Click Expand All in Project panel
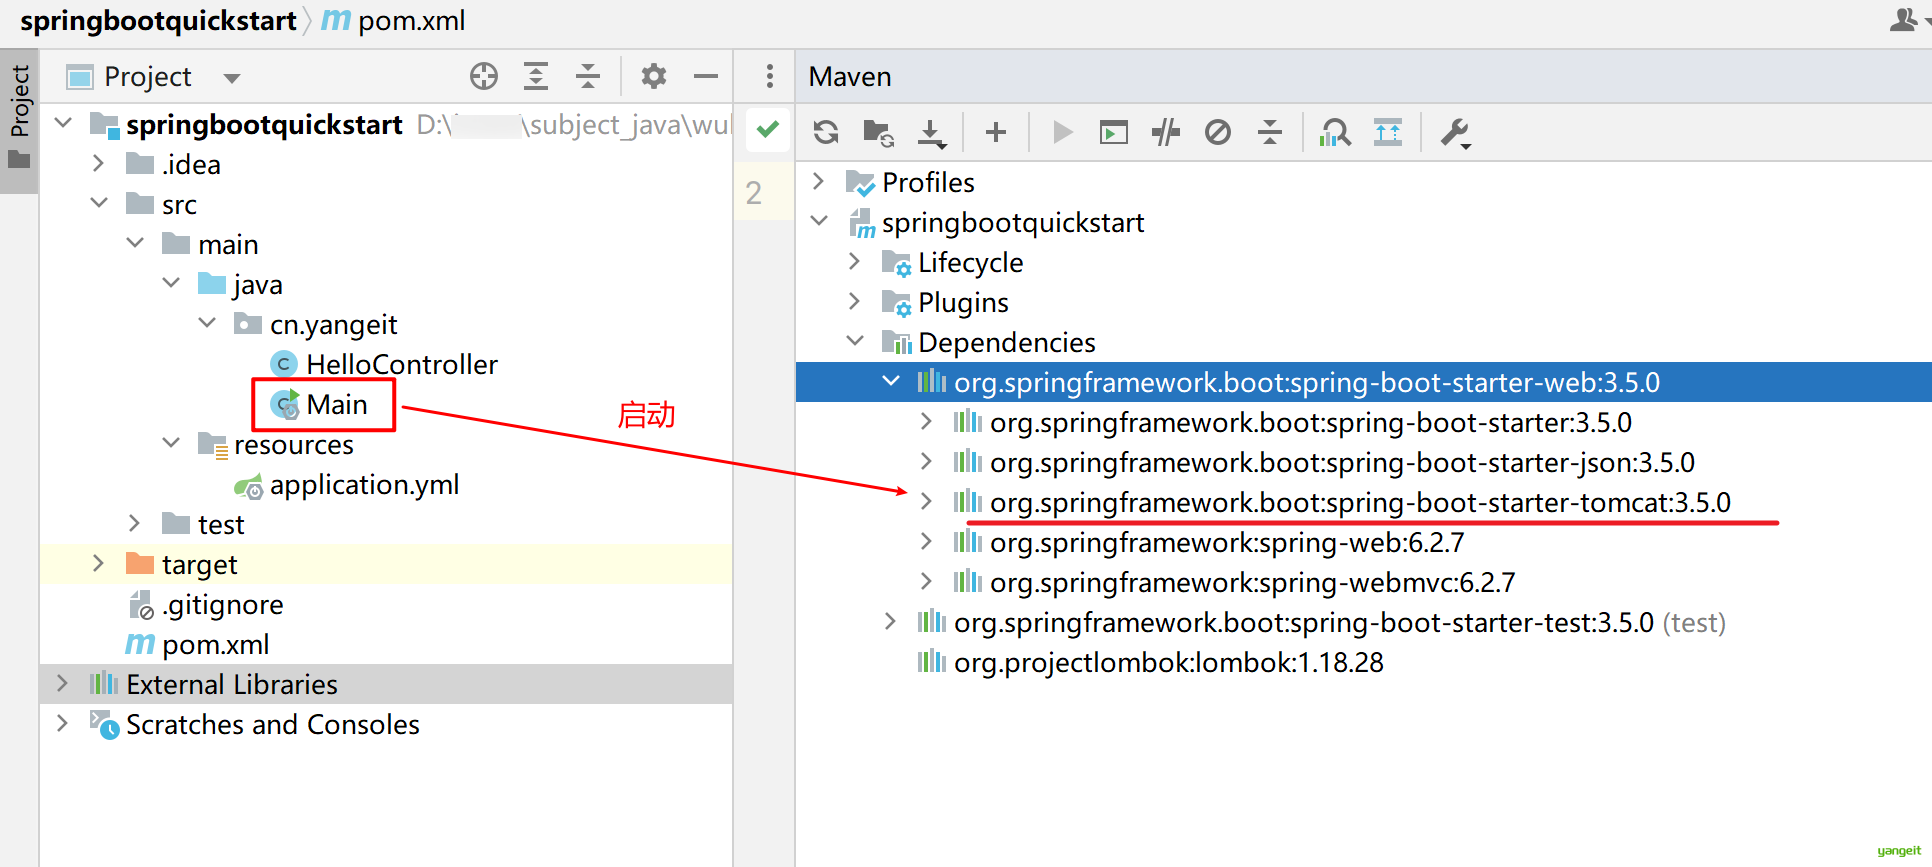Screen dimensions: 1932x867 [x=536, y=76]
